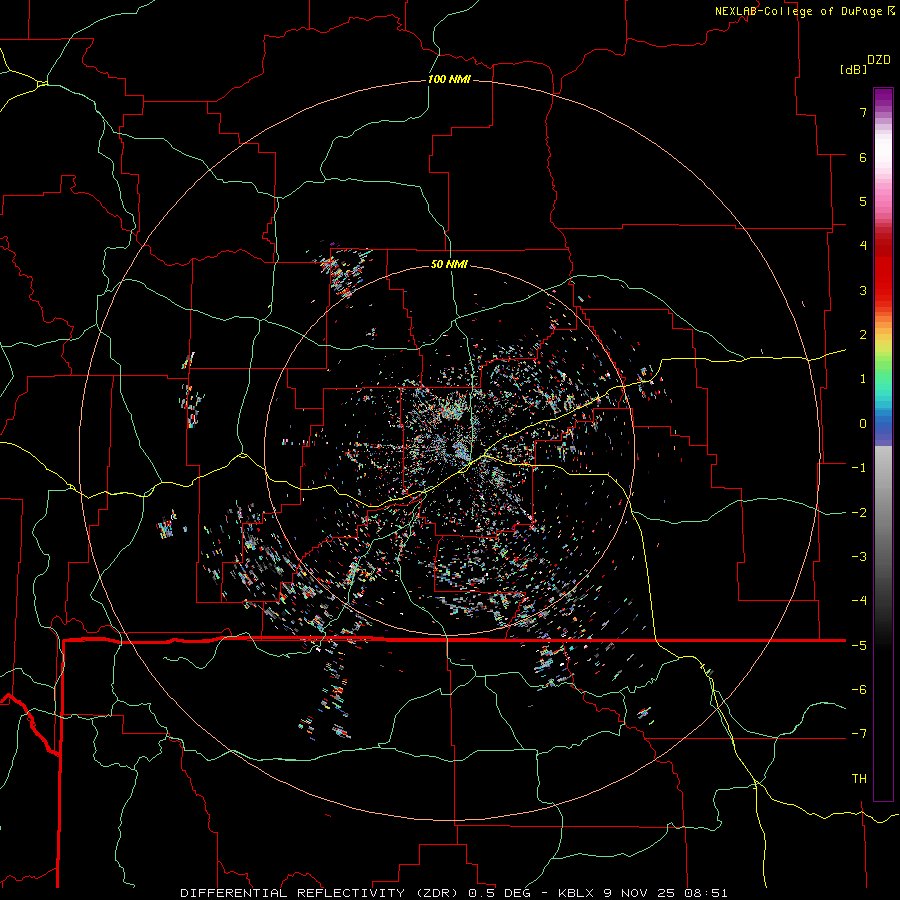Click the "-2" value on the dB scale

point(859,513)
